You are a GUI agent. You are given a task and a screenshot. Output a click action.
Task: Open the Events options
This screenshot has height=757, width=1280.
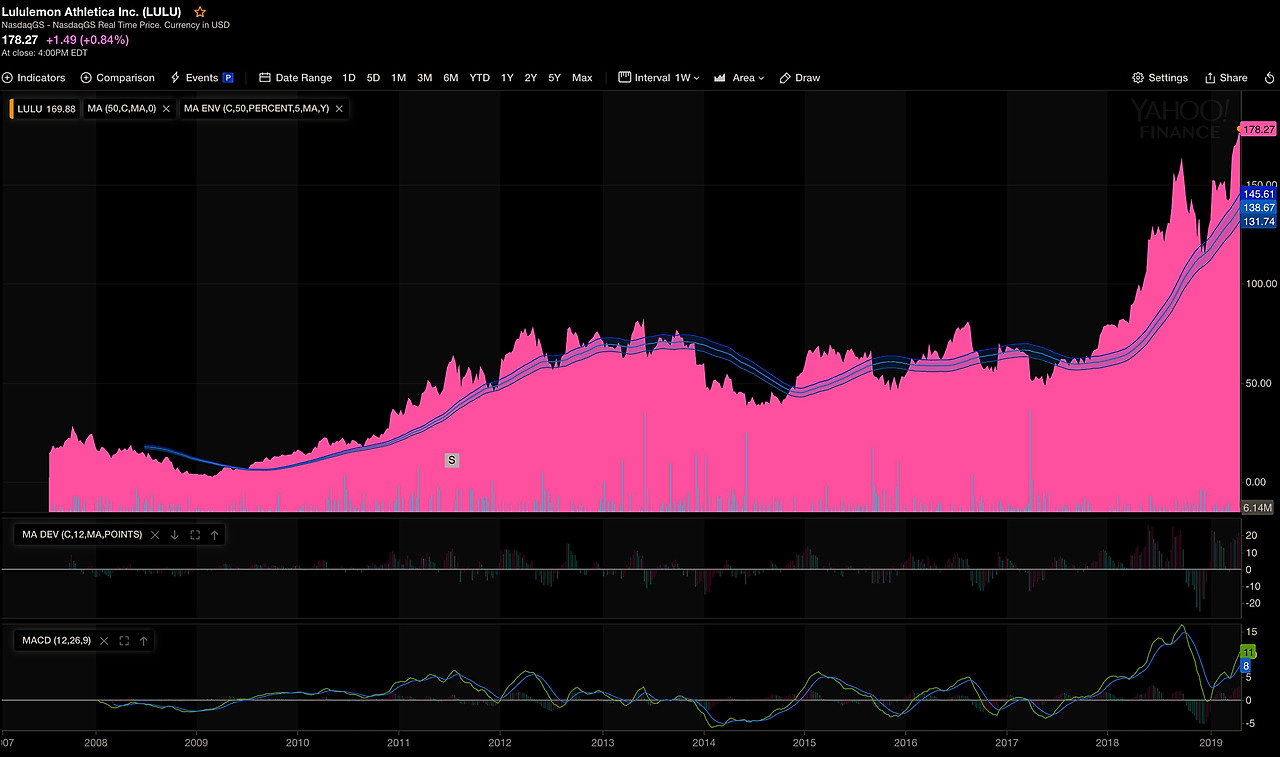(x=194, y=78)
